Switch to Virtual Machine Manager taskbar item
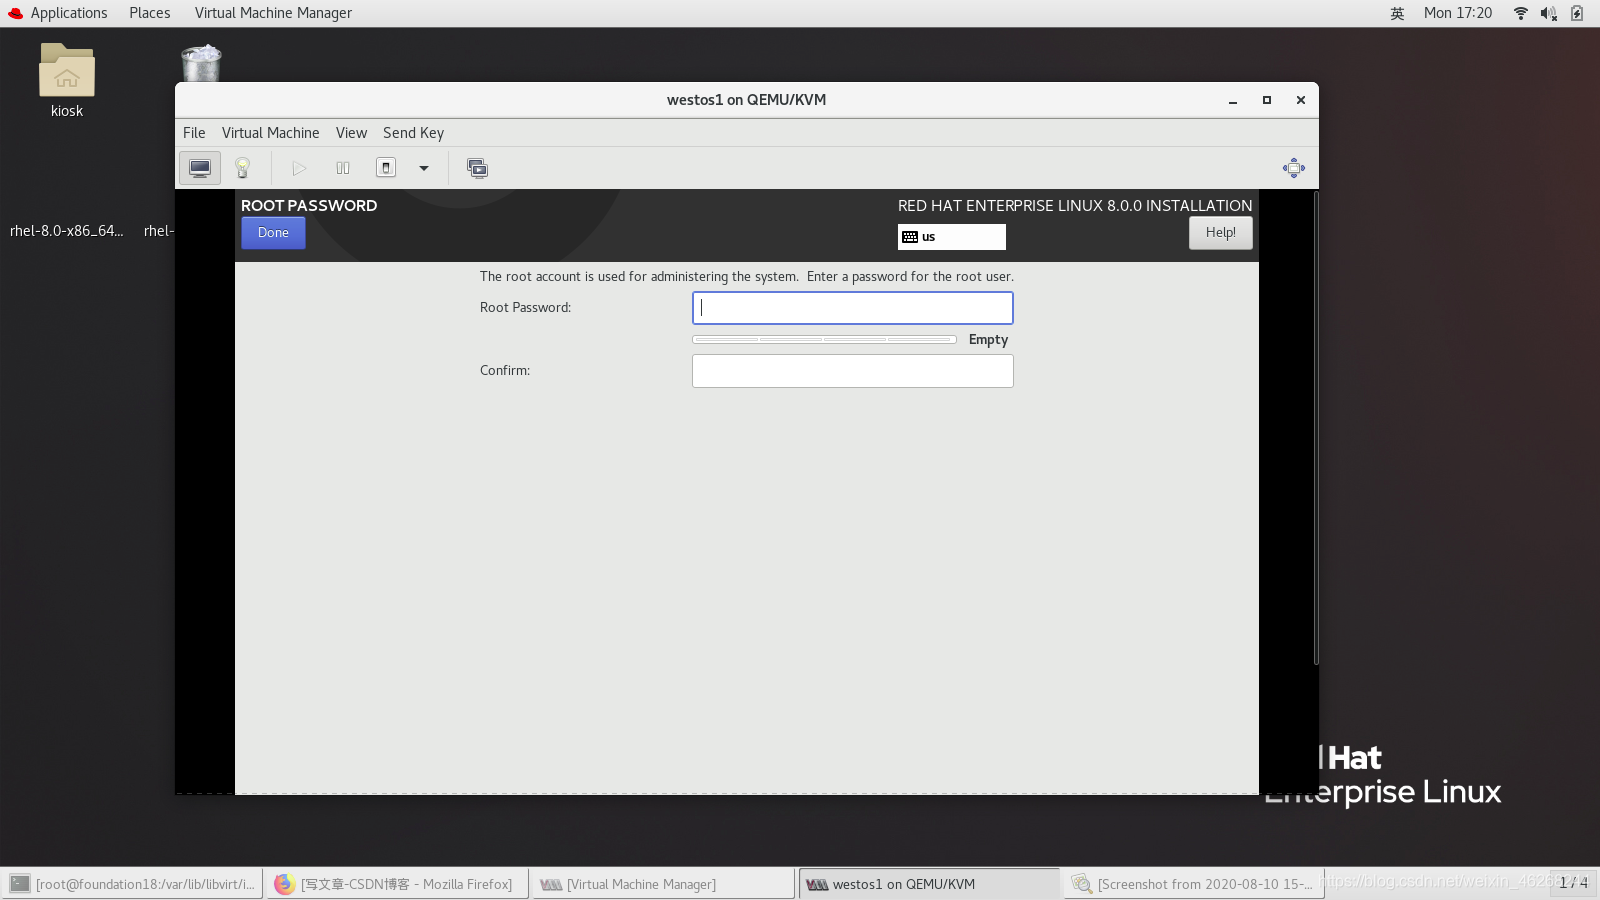The height and width of the screenshot is (900, 1600). click(x=664, y=884)
